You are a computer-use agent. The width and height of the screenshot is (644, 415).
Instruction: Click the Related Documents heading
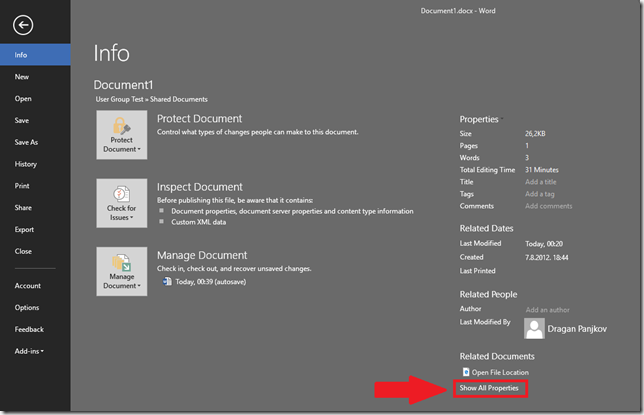coord(497,356)
